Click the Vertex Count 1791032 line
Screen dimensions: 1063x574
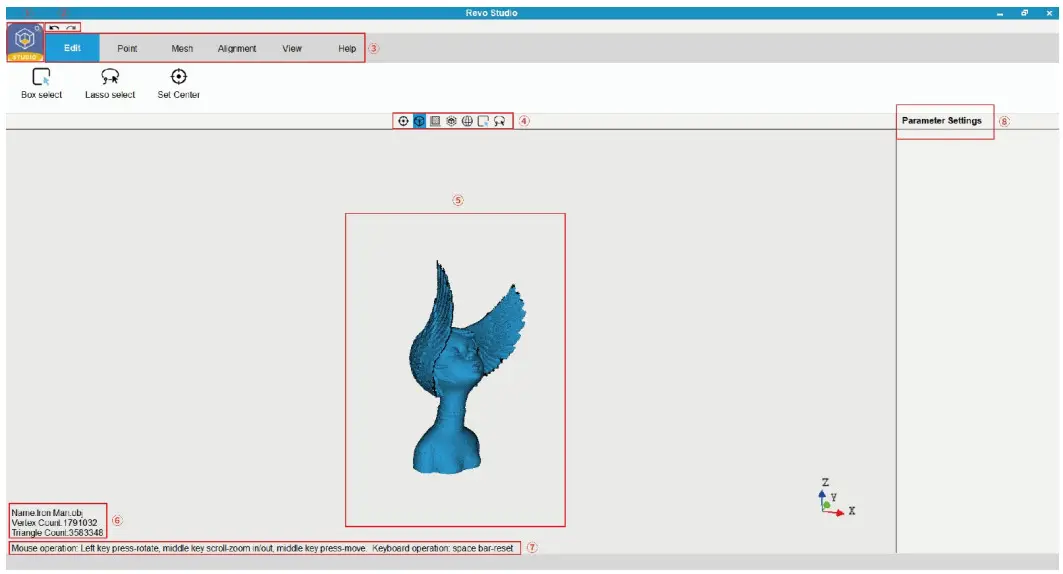[54, 522]
